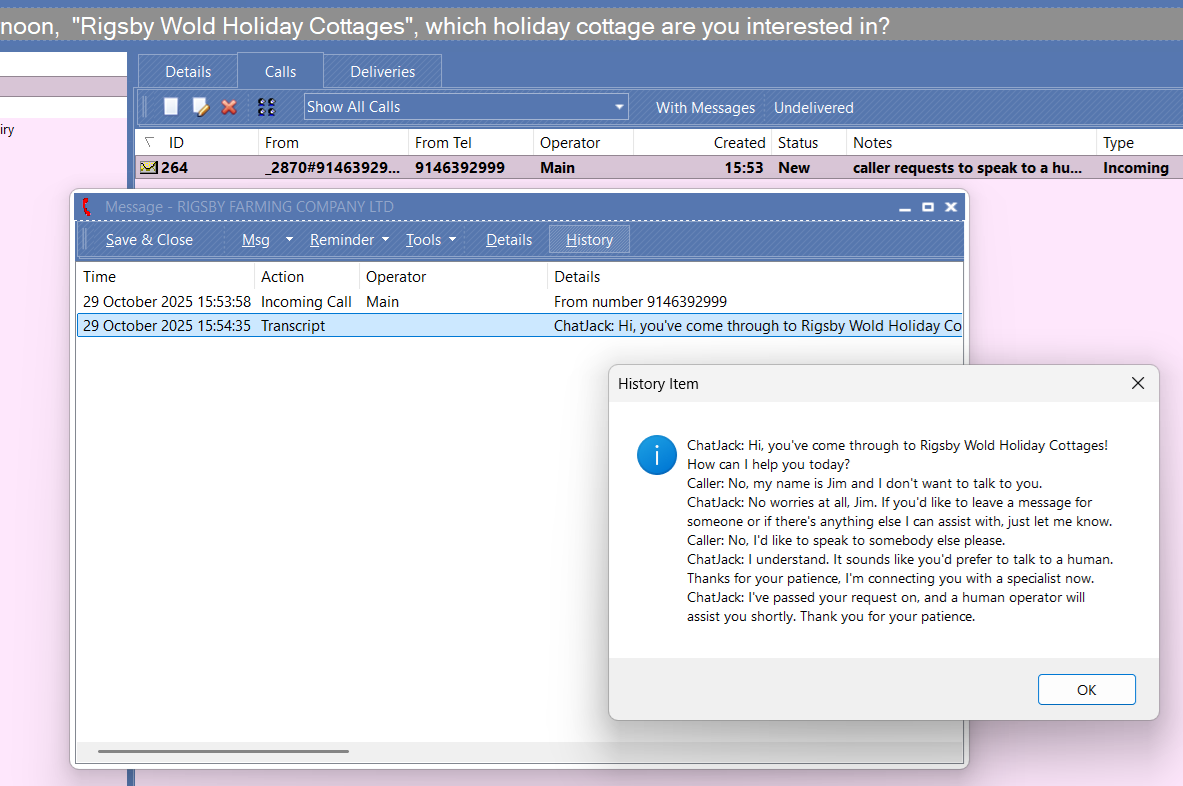
Task: Switch to the Deliveries tab
Action: (382, 72)
